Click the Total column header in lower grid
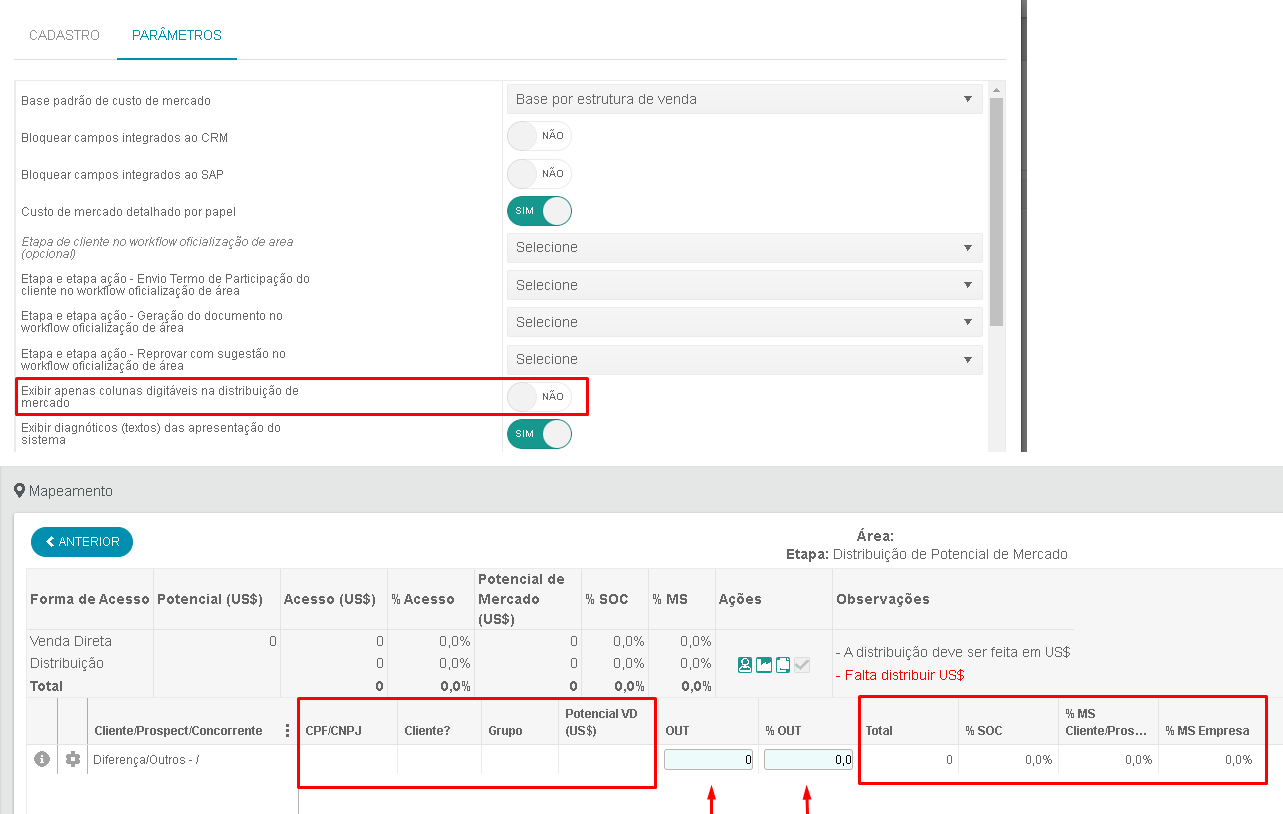This screenshot has width=1283, height=814. click(x=880, y=731)
